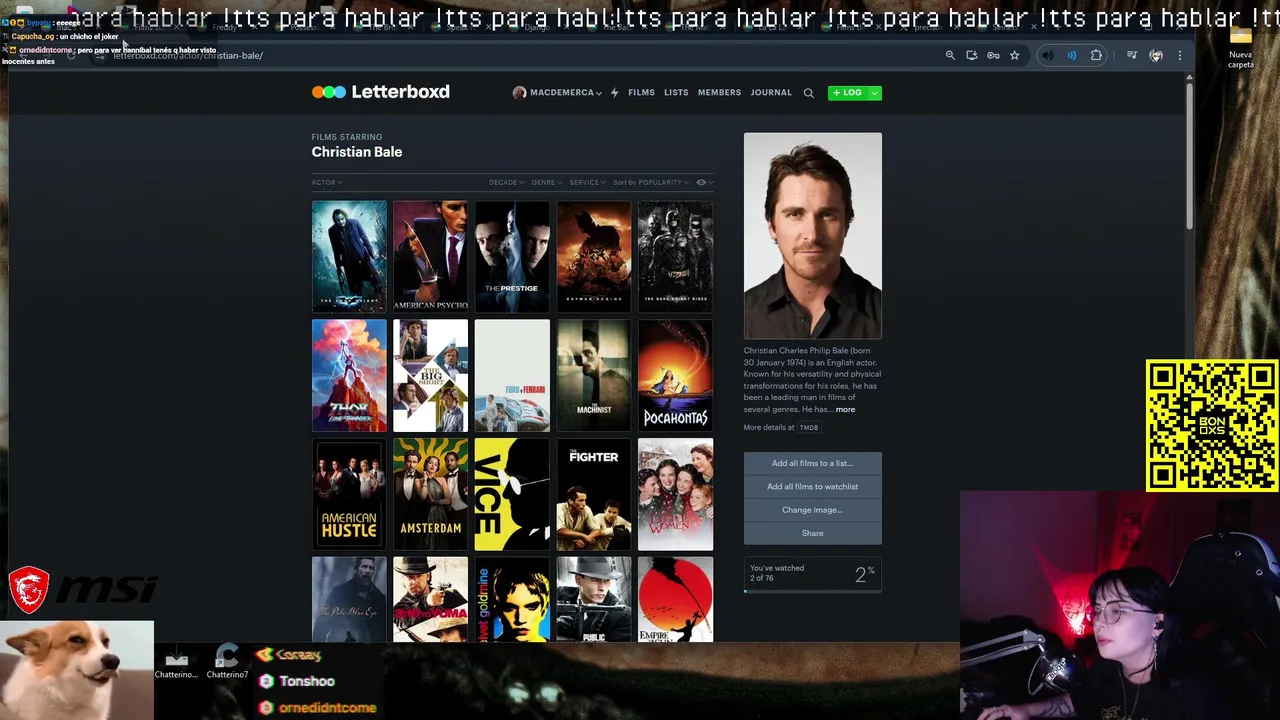Open the Amsterdam poster
Image resolution: width=1280 pixels, height=720 pixels.
[430, 494]
